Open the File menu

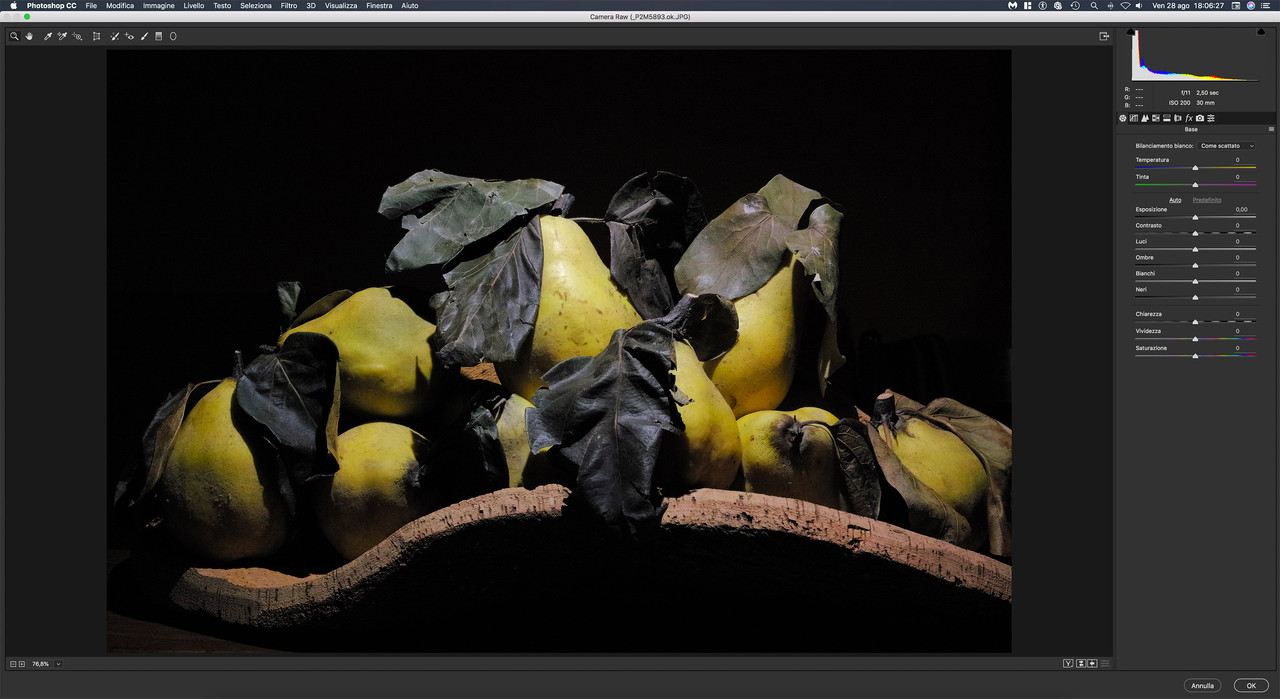click(x=91, y=5)
